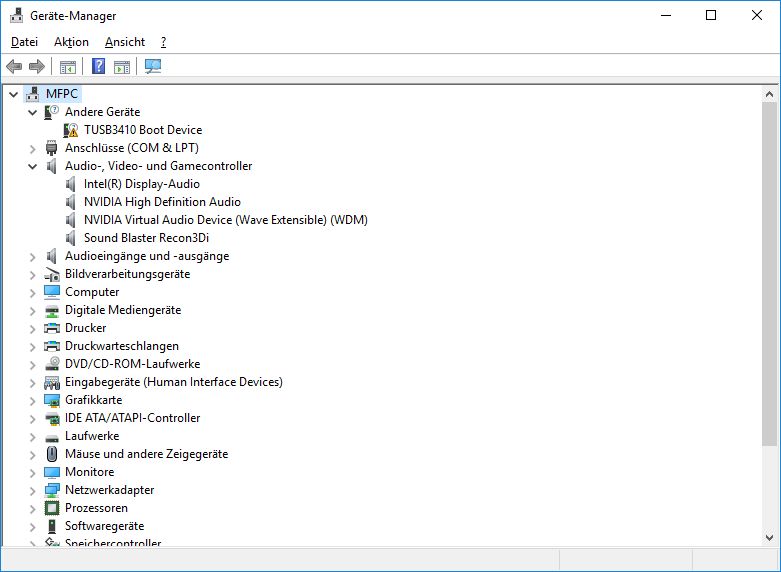Click the Forward arrow toolbar icon
781x572 pixels.
(x=37, y=66)
